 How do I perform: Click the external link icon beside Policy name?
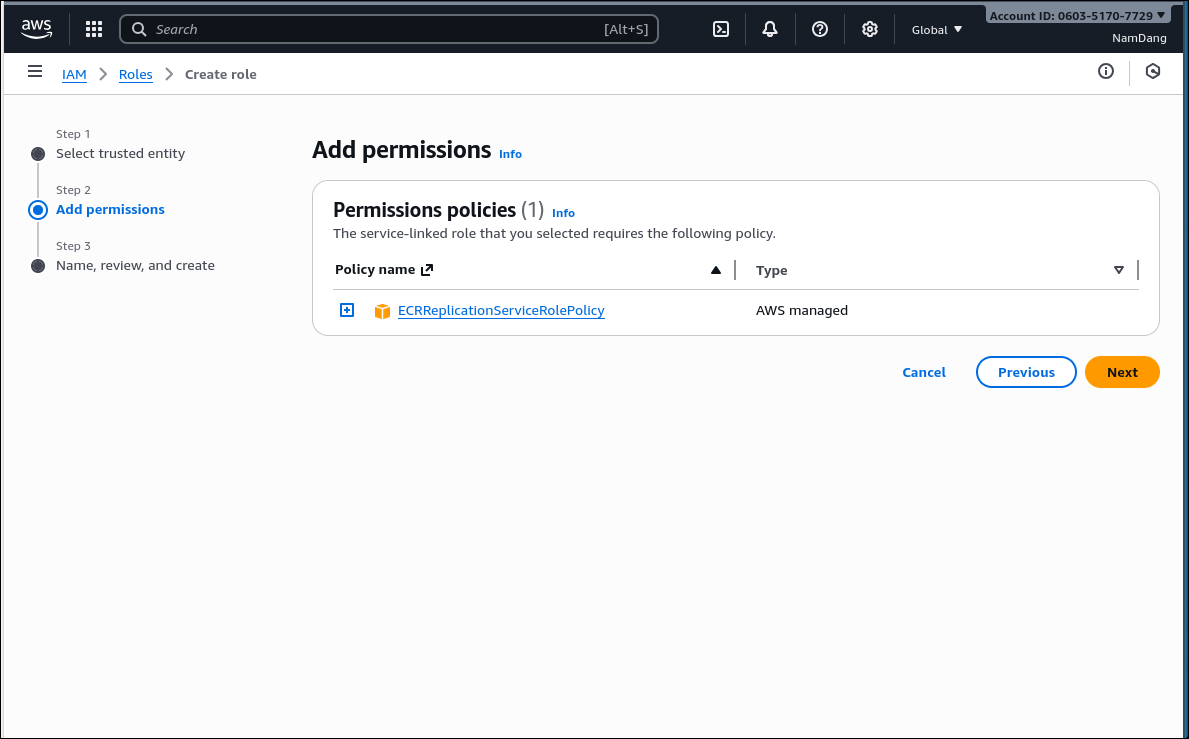tap(427, 268)
